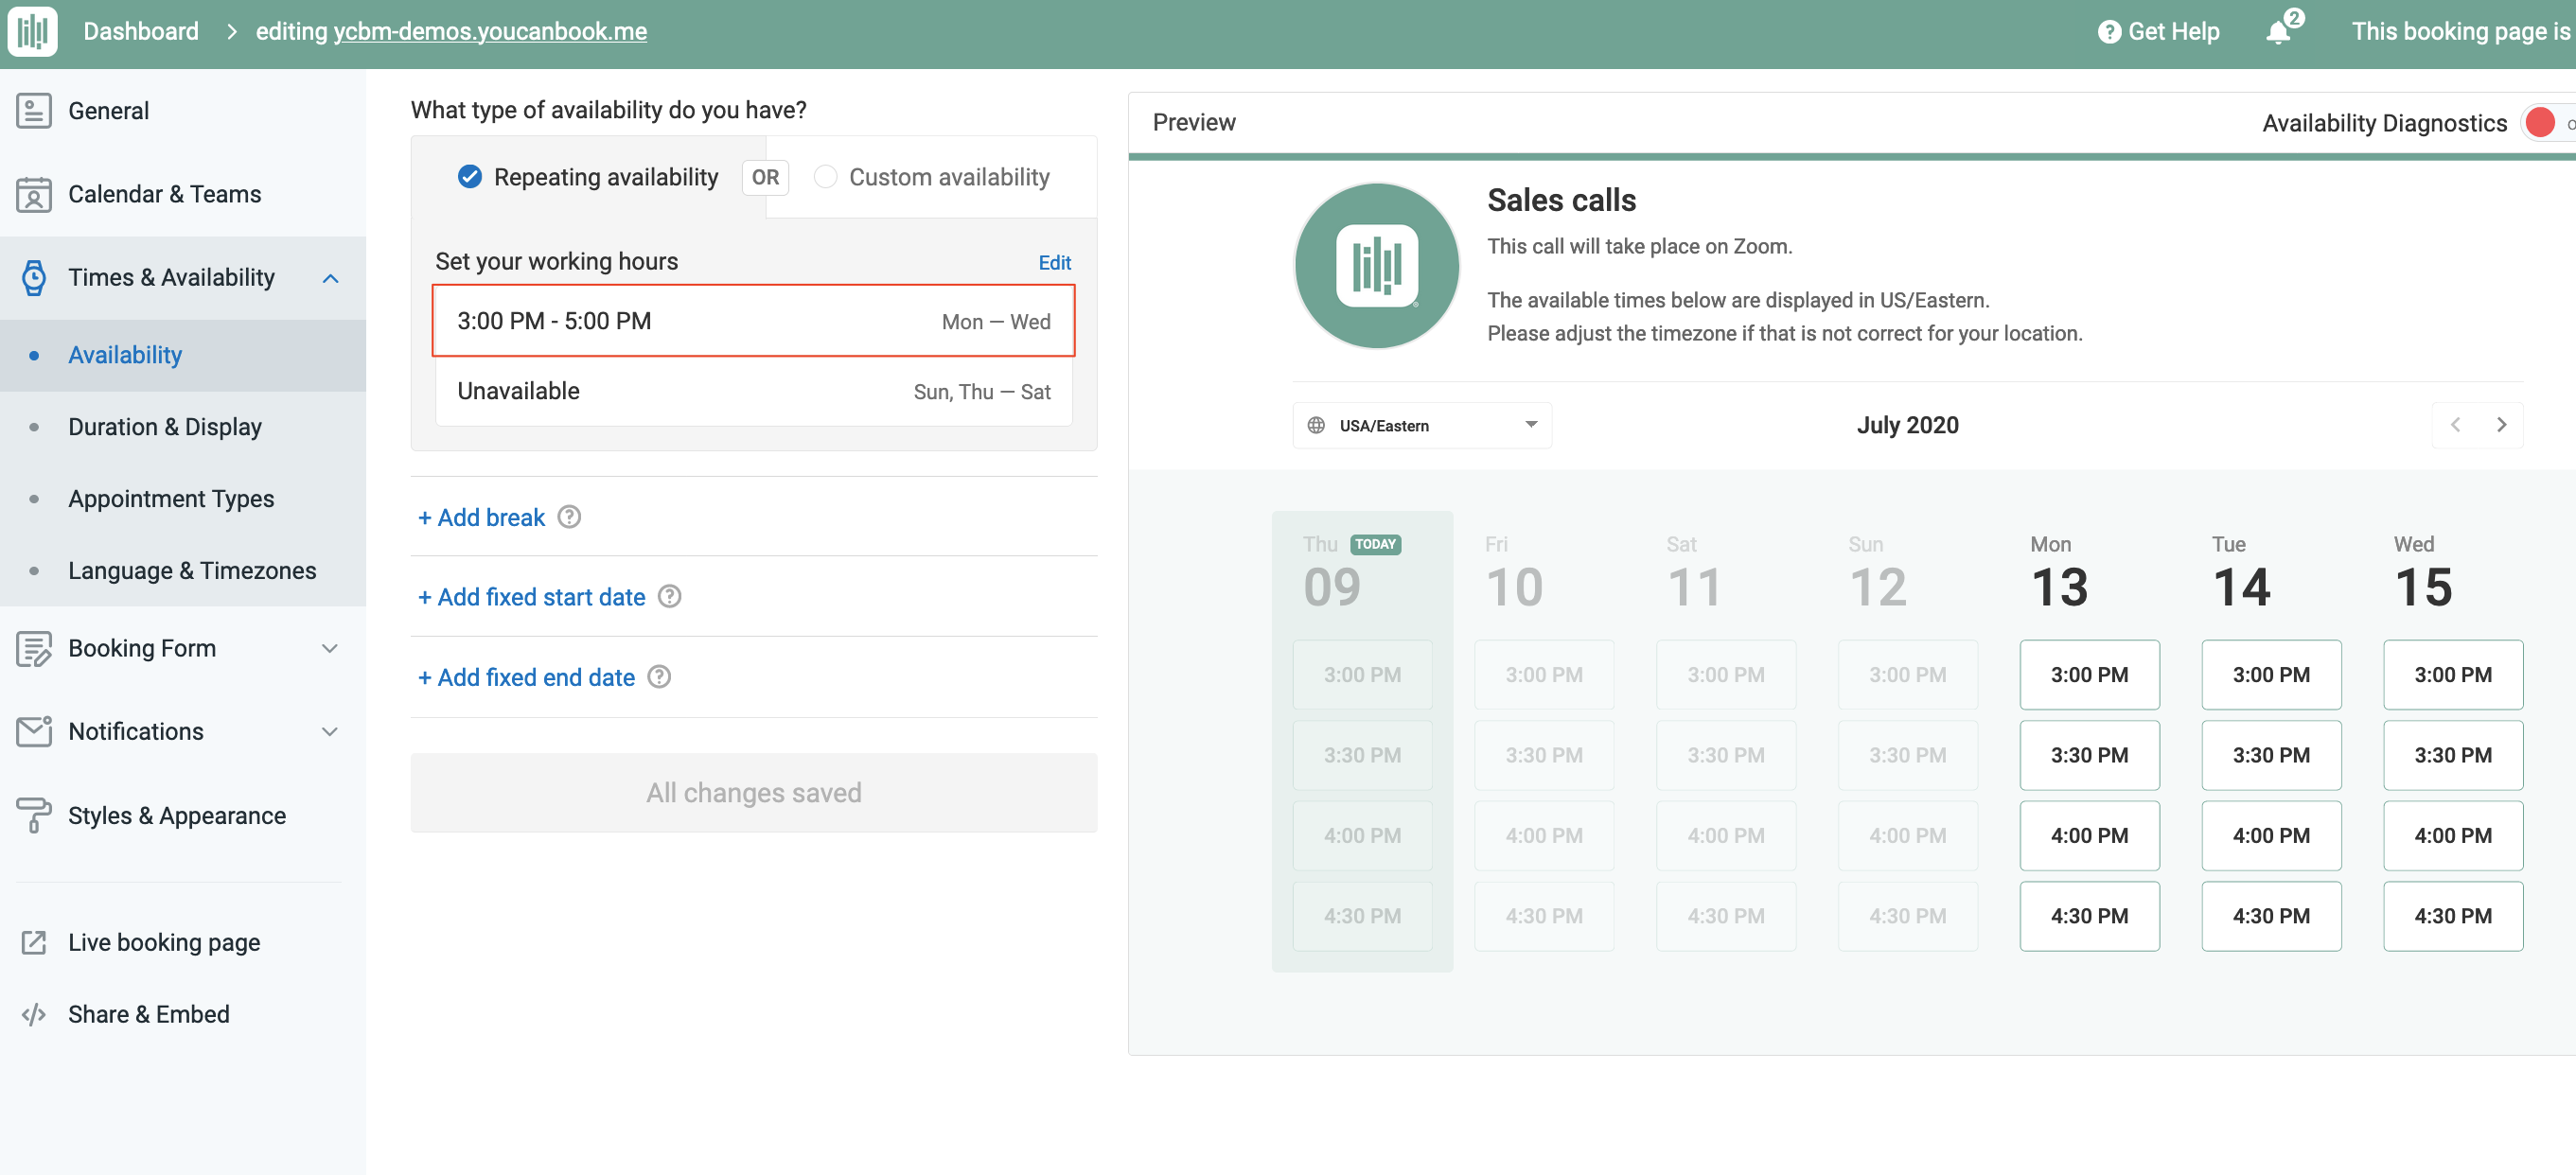Go to next month in preview

tap(2501, 425)
